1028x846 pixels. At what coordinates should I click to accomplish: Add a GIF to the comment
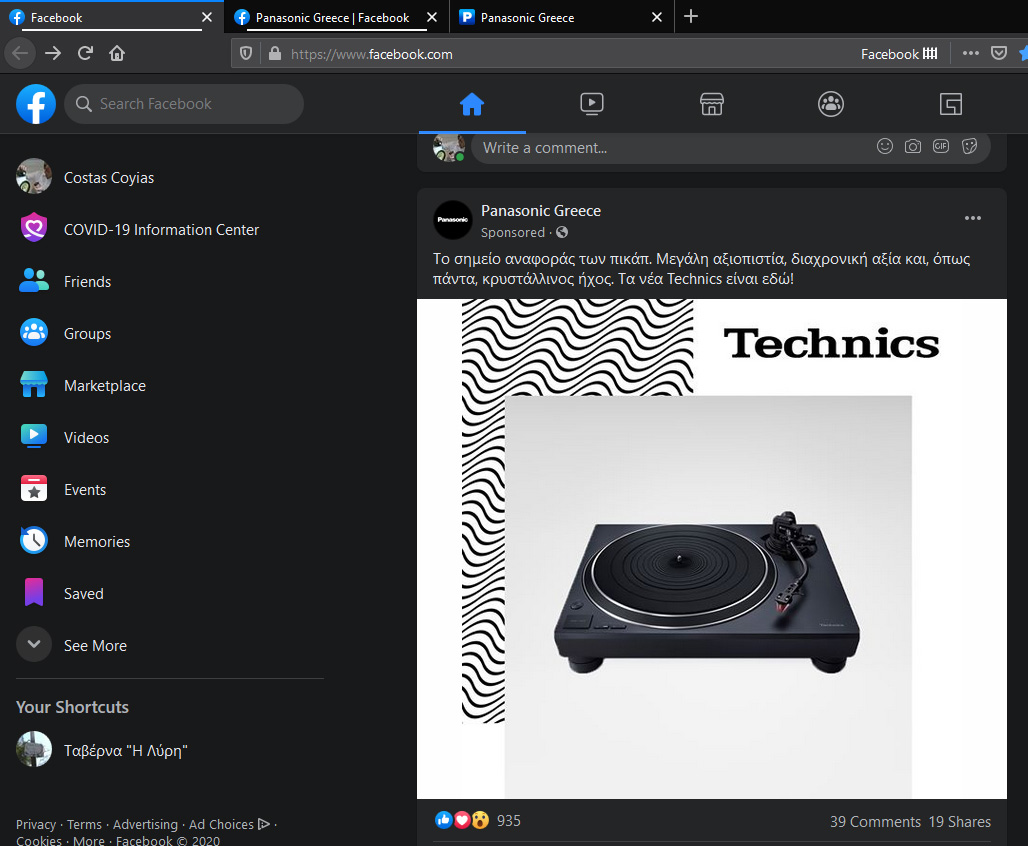coord(941,146)
